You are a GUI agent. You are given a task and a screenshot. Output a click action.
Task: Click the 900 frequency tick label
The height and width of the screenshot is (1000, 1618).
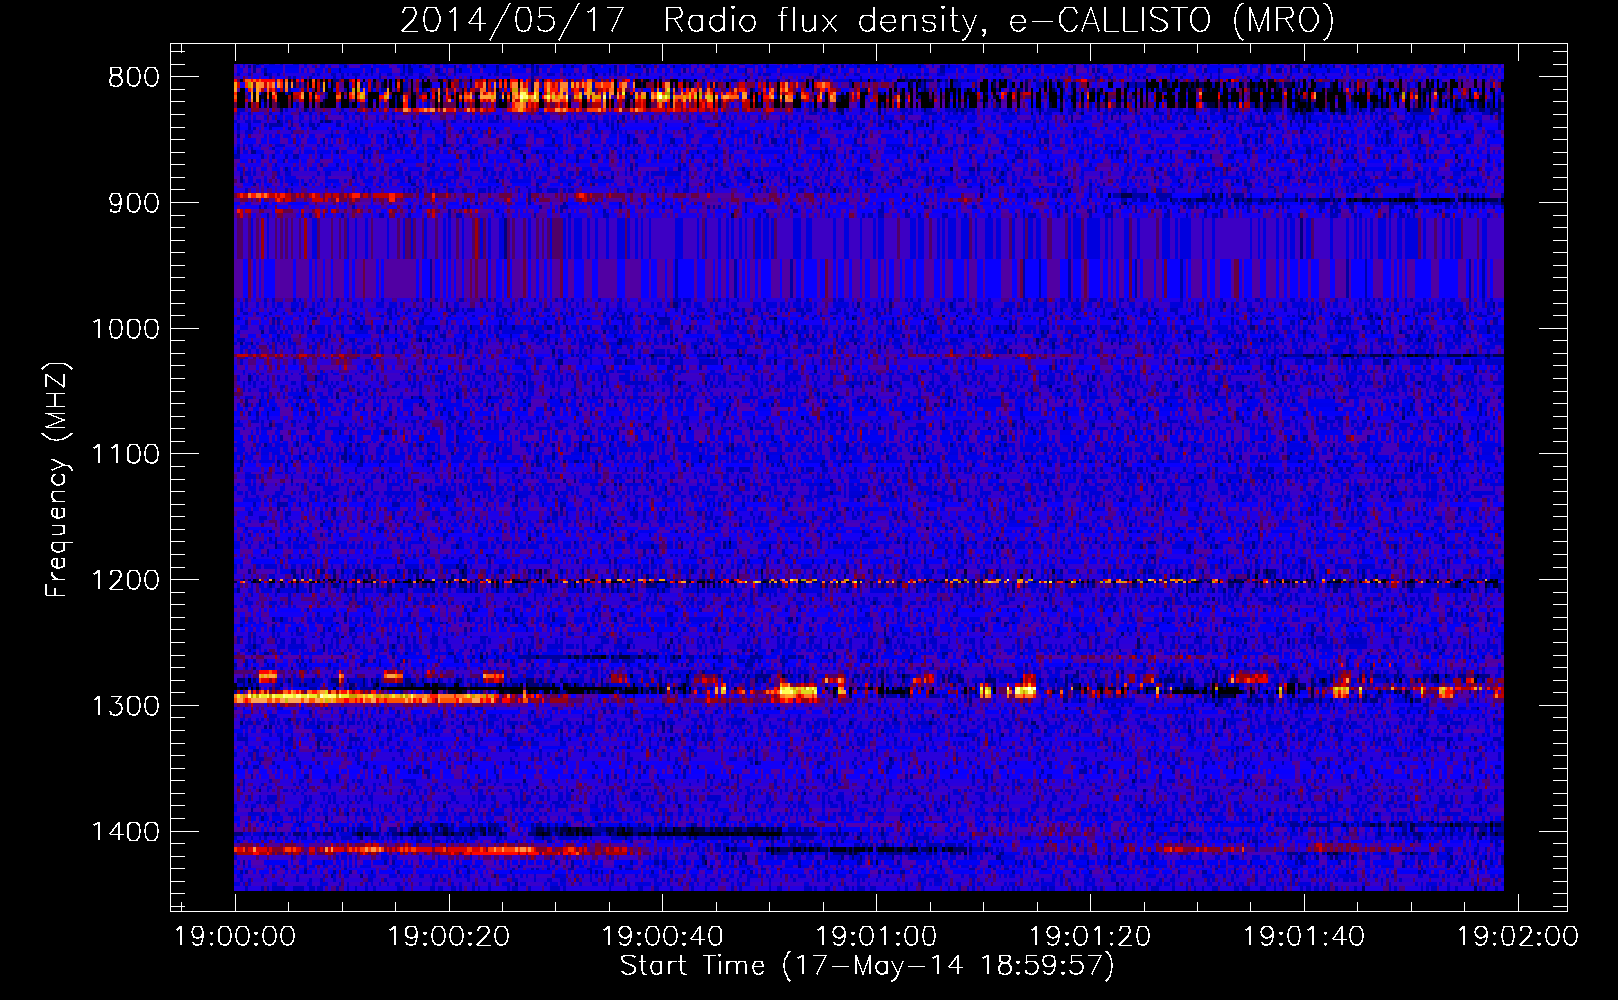pos(133,203)
